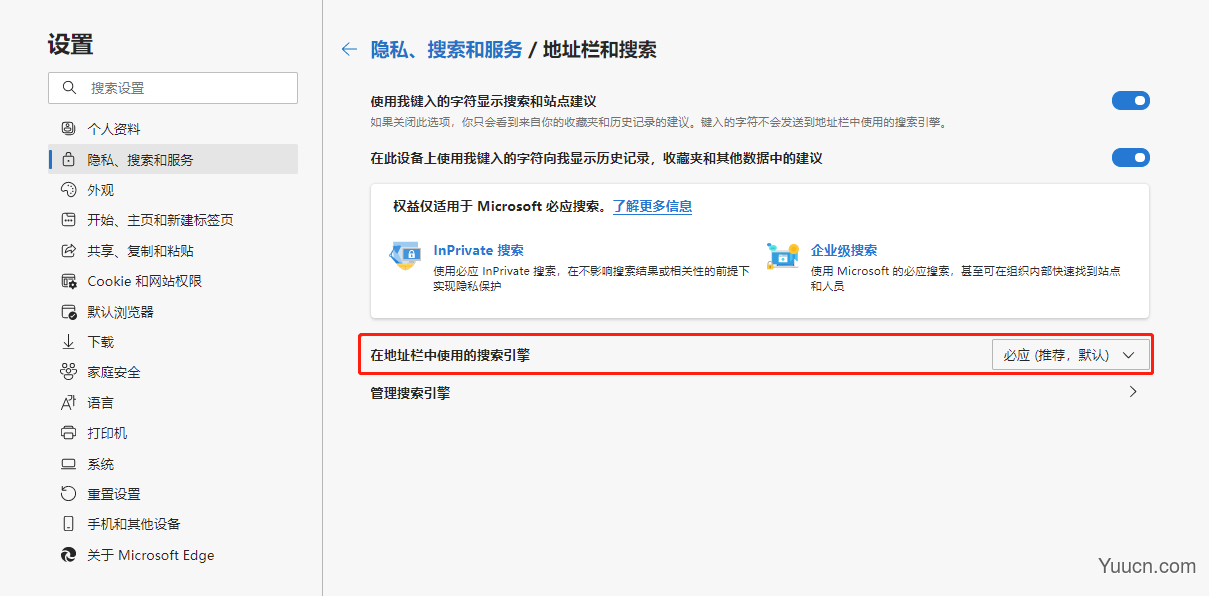
Task: Click the 企业级搜索 icon
Action: pyautogui.click(x=782, y=255)
